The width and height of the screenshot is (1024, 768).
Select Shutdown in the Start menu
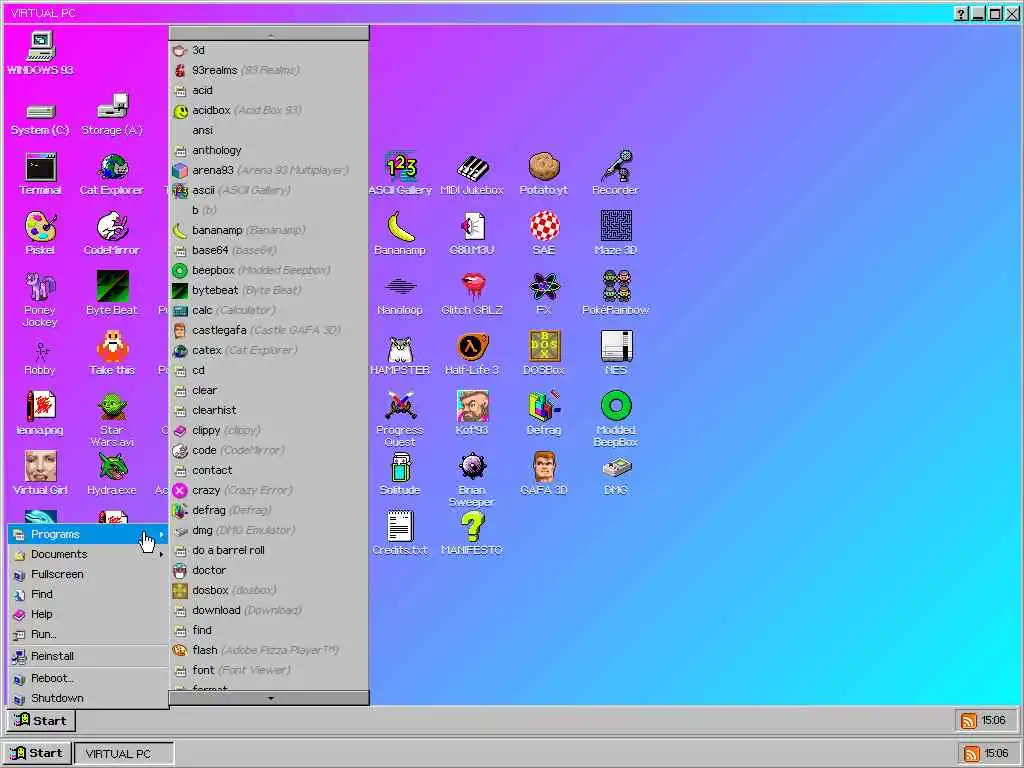pyautogui.click(x=88, y=698)
